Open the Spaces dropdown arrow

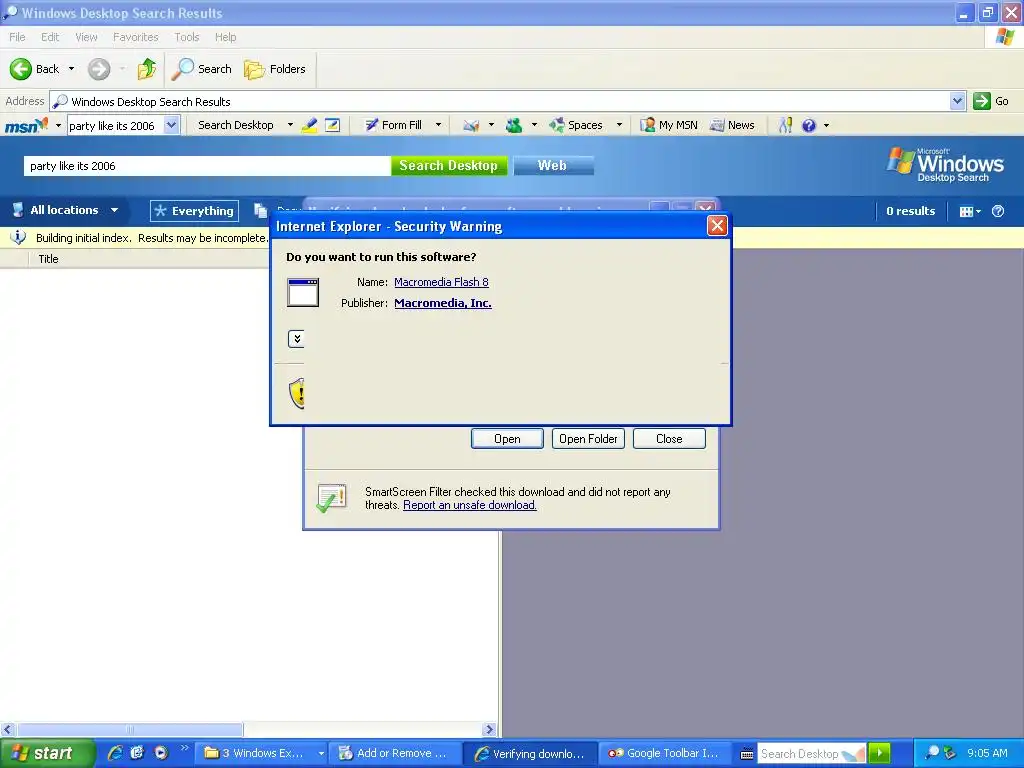point(619,125)
